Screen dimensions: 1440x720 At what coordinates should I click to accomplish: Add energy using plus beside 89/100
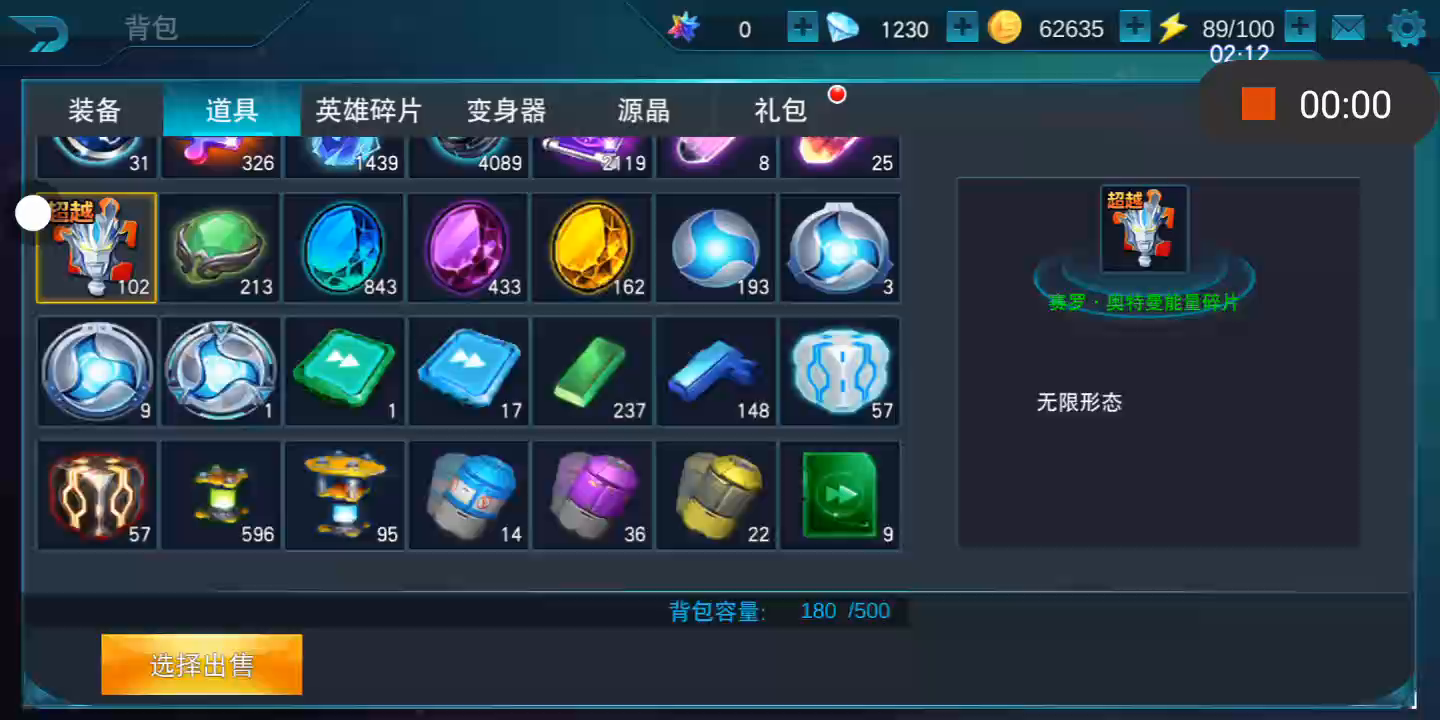(x=1300, y=27)
